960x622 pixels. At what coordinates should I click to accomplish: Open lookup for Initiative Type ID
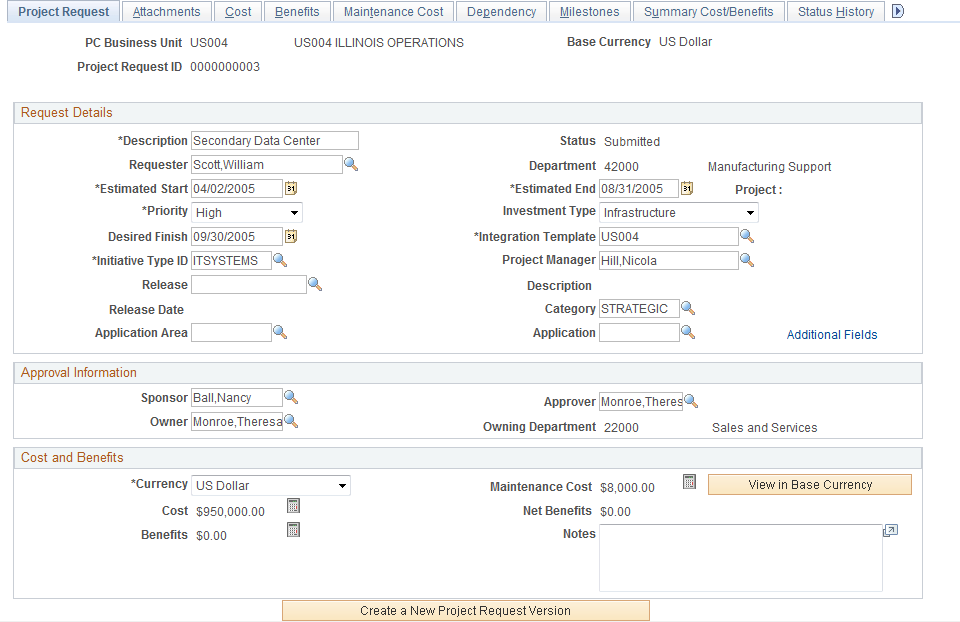pyautogui.click(x=280, y=260)
